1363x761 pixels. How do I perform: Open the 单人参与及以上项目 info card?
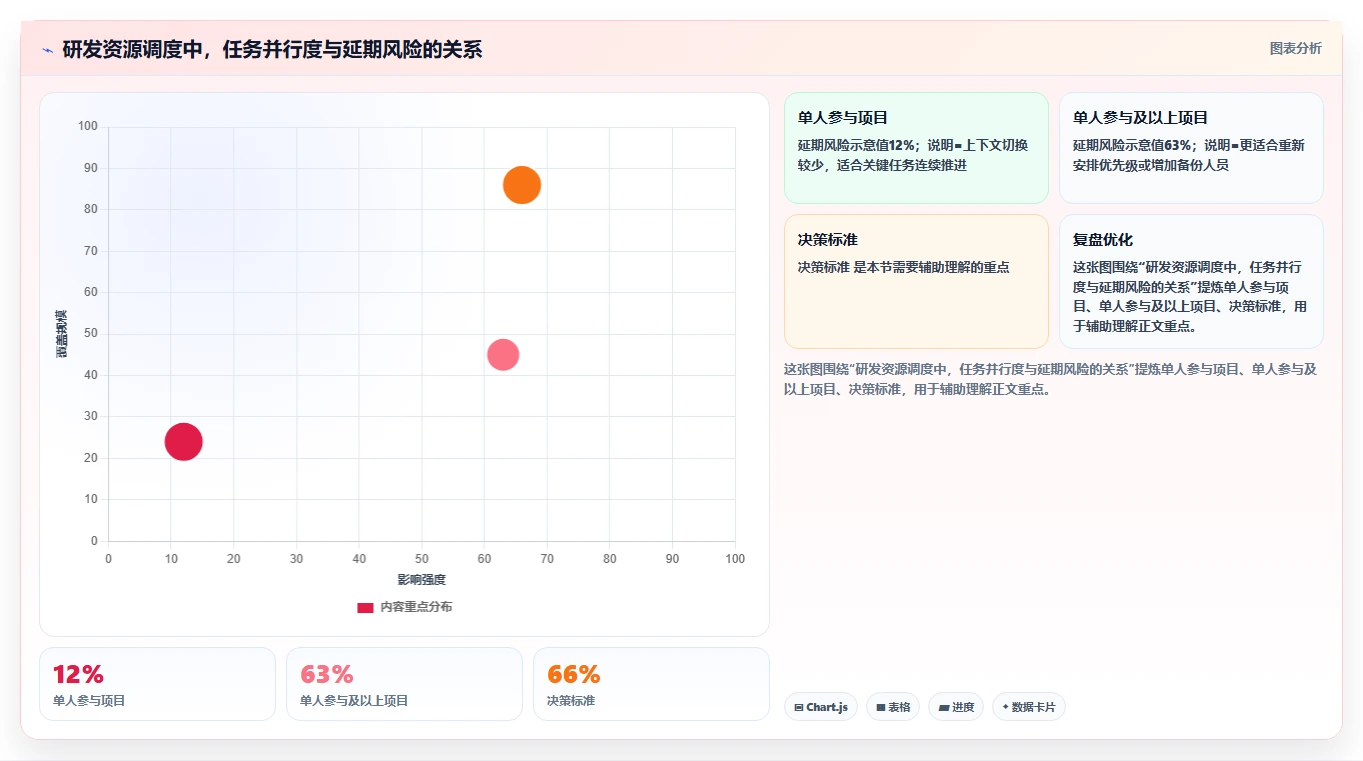1191,148
